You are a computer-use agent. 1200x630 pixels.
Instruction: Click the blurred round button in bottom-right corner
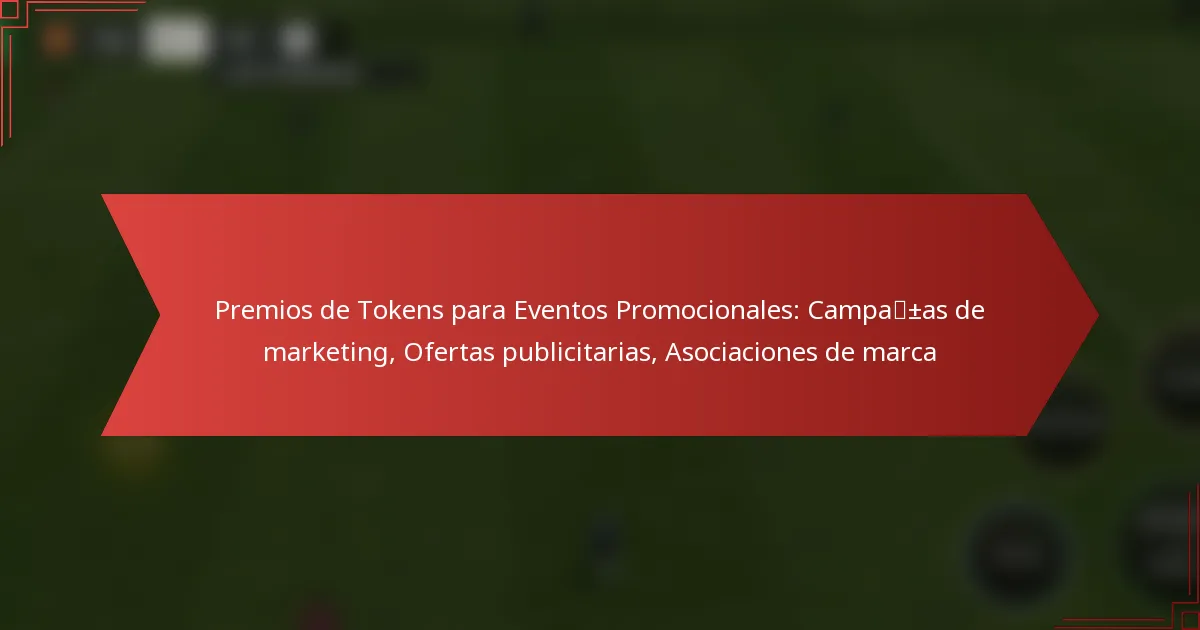pyautogui.click(x=1163, y=540)
